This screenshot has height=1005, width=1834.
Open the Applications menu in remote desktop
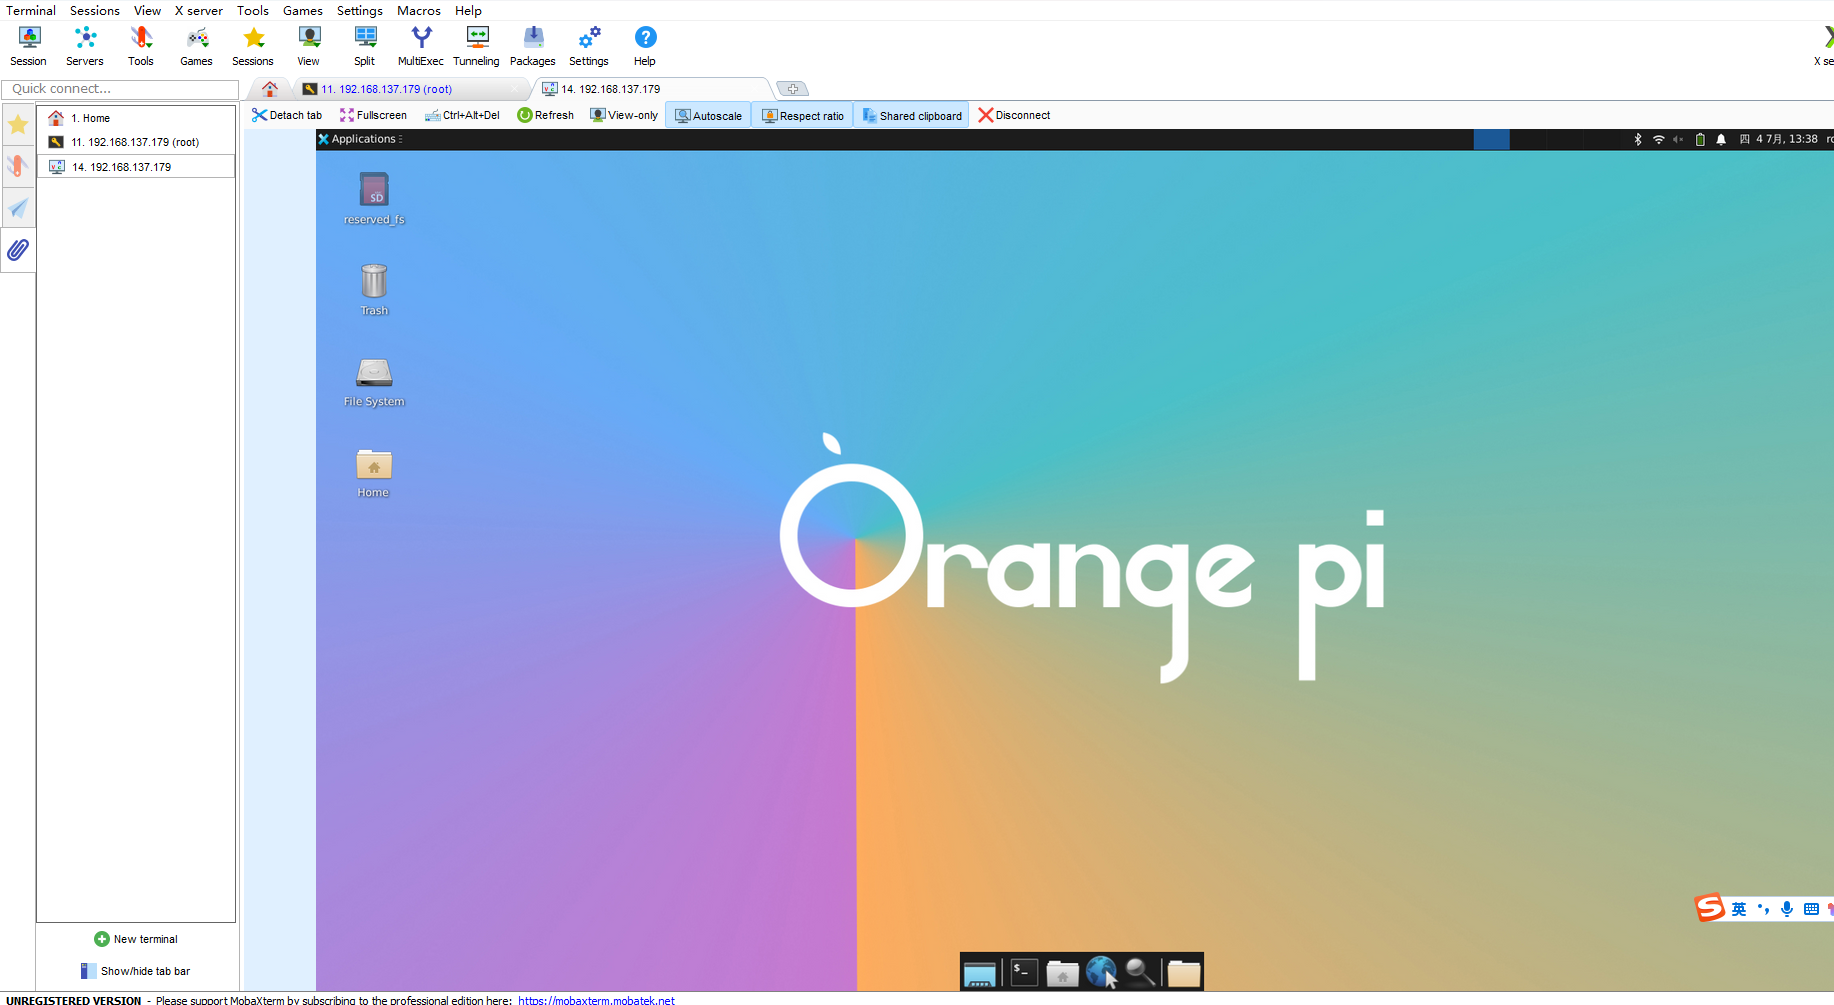pos(361,139)
